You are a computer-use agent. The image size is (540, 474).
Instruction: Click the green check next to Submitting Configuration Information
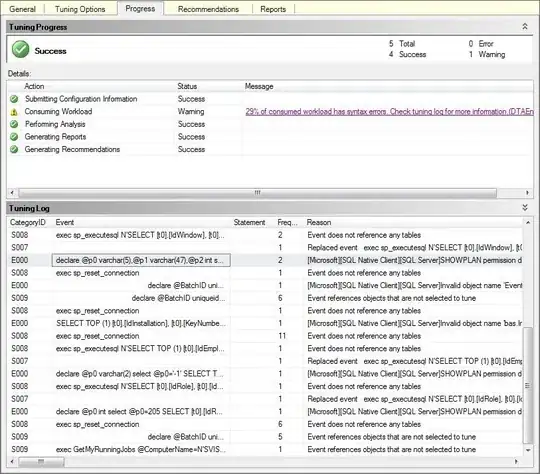[14, 99]
